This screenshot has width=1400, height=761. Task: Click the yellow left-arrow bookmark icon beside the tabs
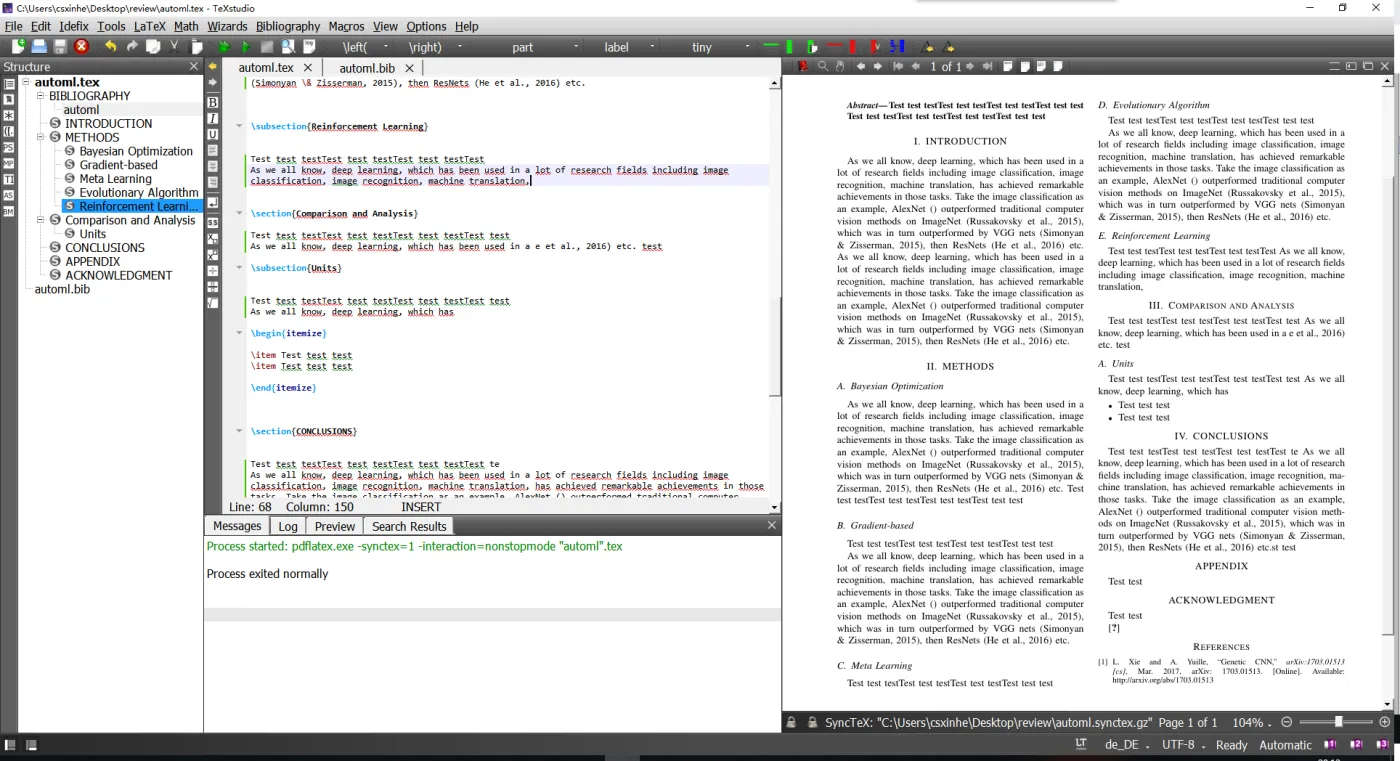(212, 66)
